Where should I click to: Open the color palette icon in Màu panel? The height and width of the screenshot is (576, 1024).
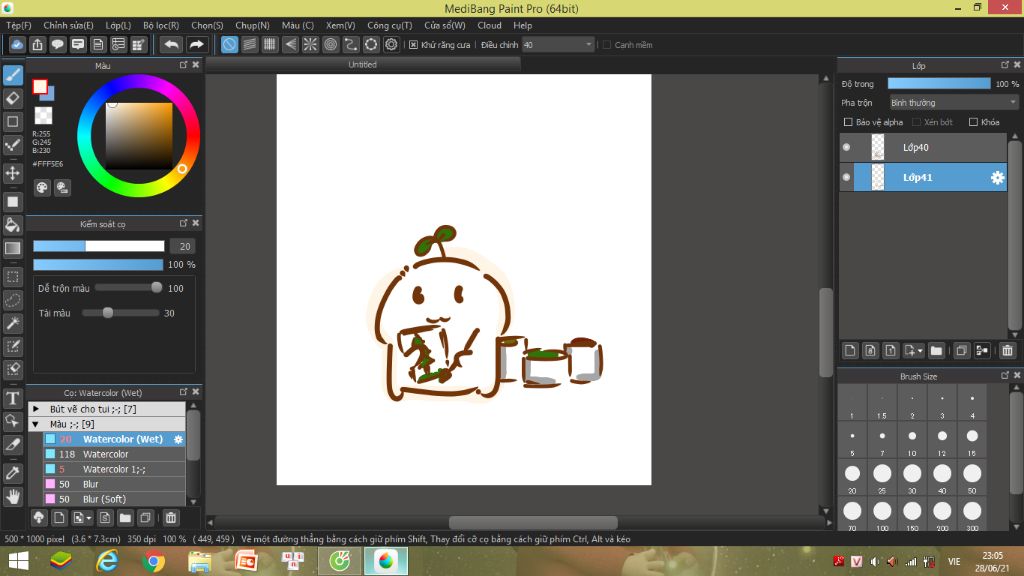point(42,188)
